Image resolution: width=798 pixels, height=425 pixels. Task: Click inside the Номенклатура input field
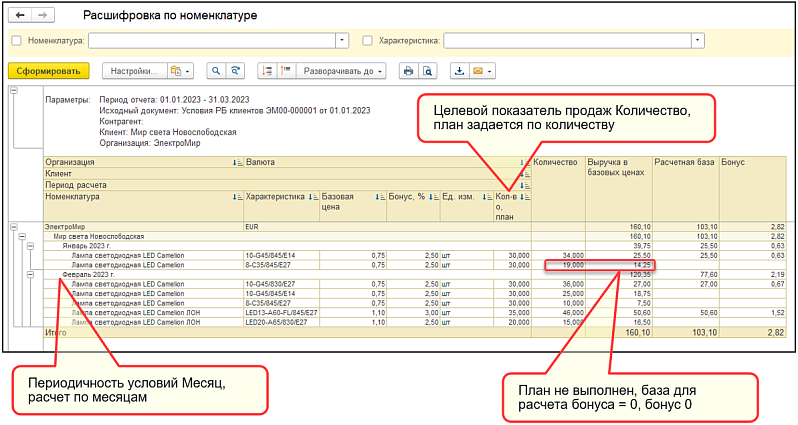[212, 41]
